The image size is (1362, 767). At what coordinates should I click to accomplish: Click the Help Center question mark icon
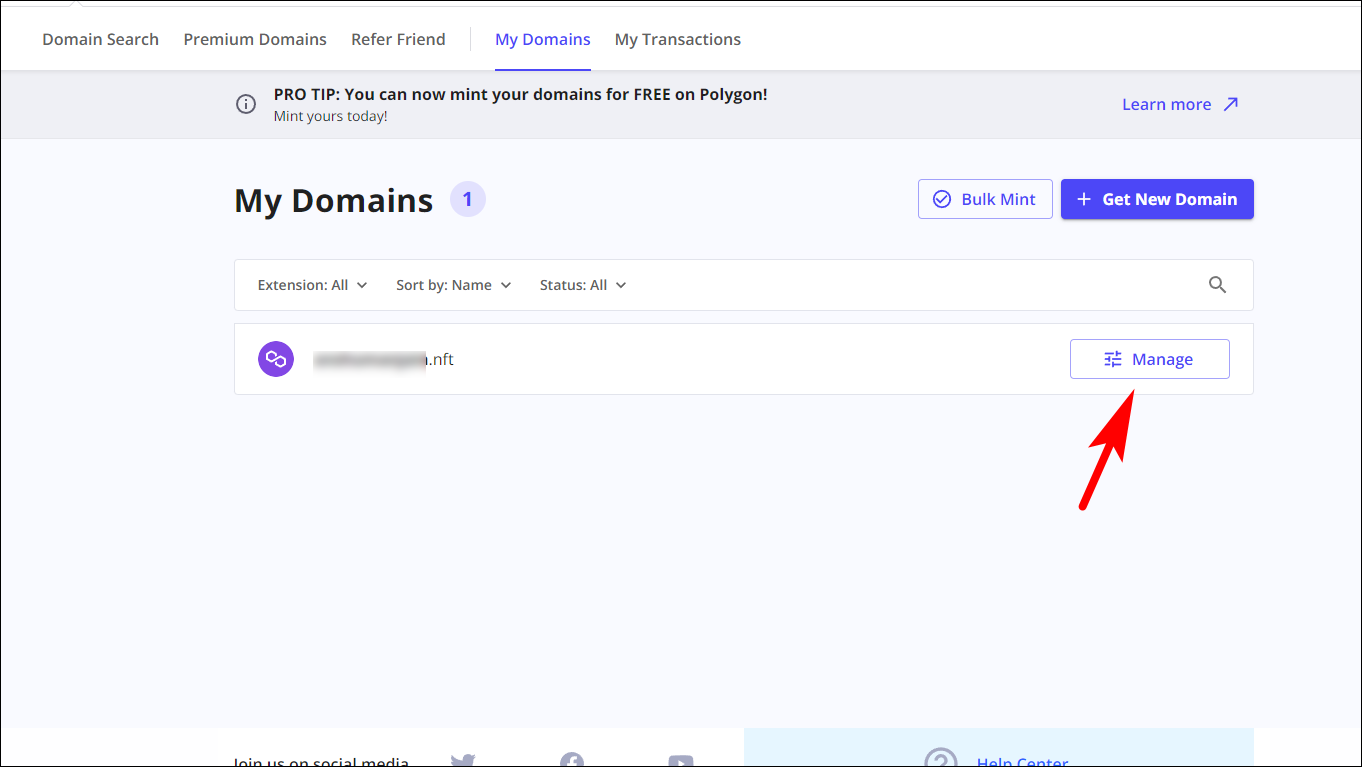point(941,758)
